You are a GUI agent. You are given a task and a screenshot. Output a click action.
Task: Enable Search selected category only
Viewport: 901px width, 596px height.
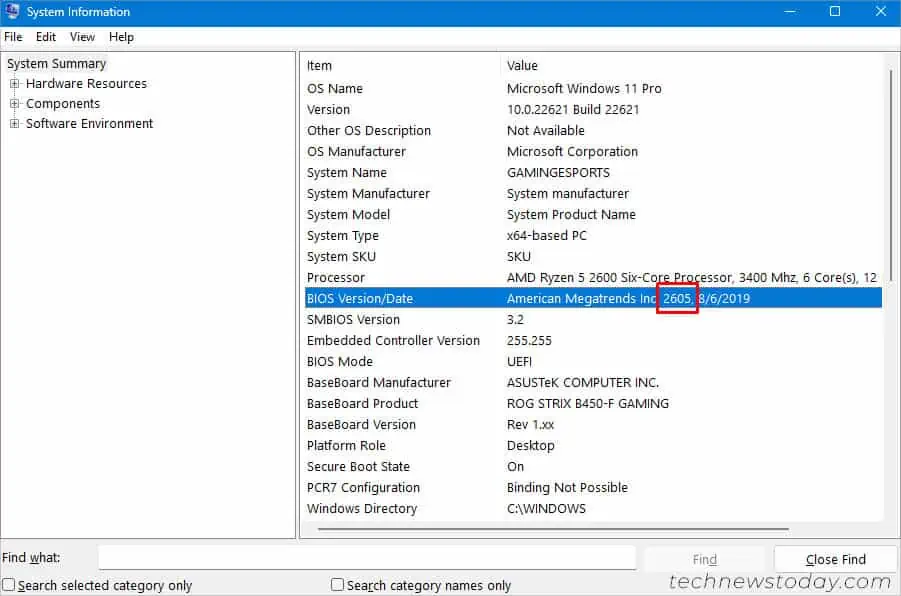tap(8, 584)
